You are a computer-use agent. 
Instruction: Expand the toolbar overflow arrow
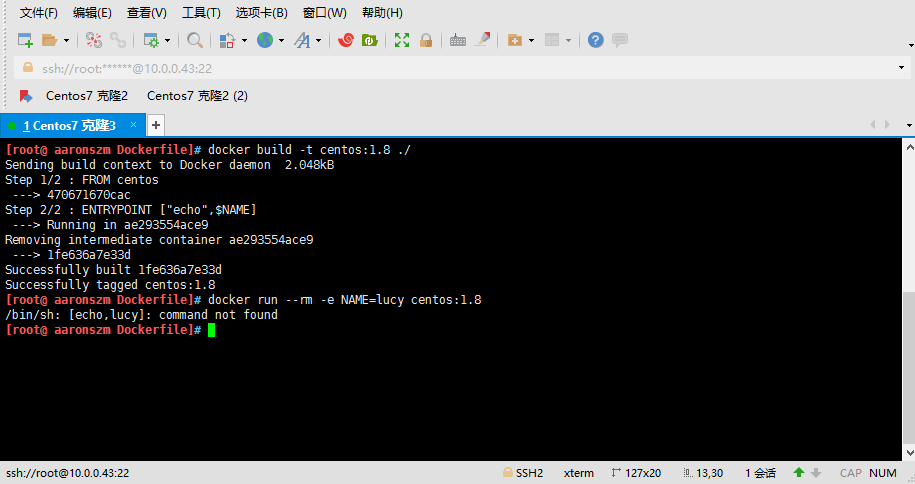coord(911,46)
